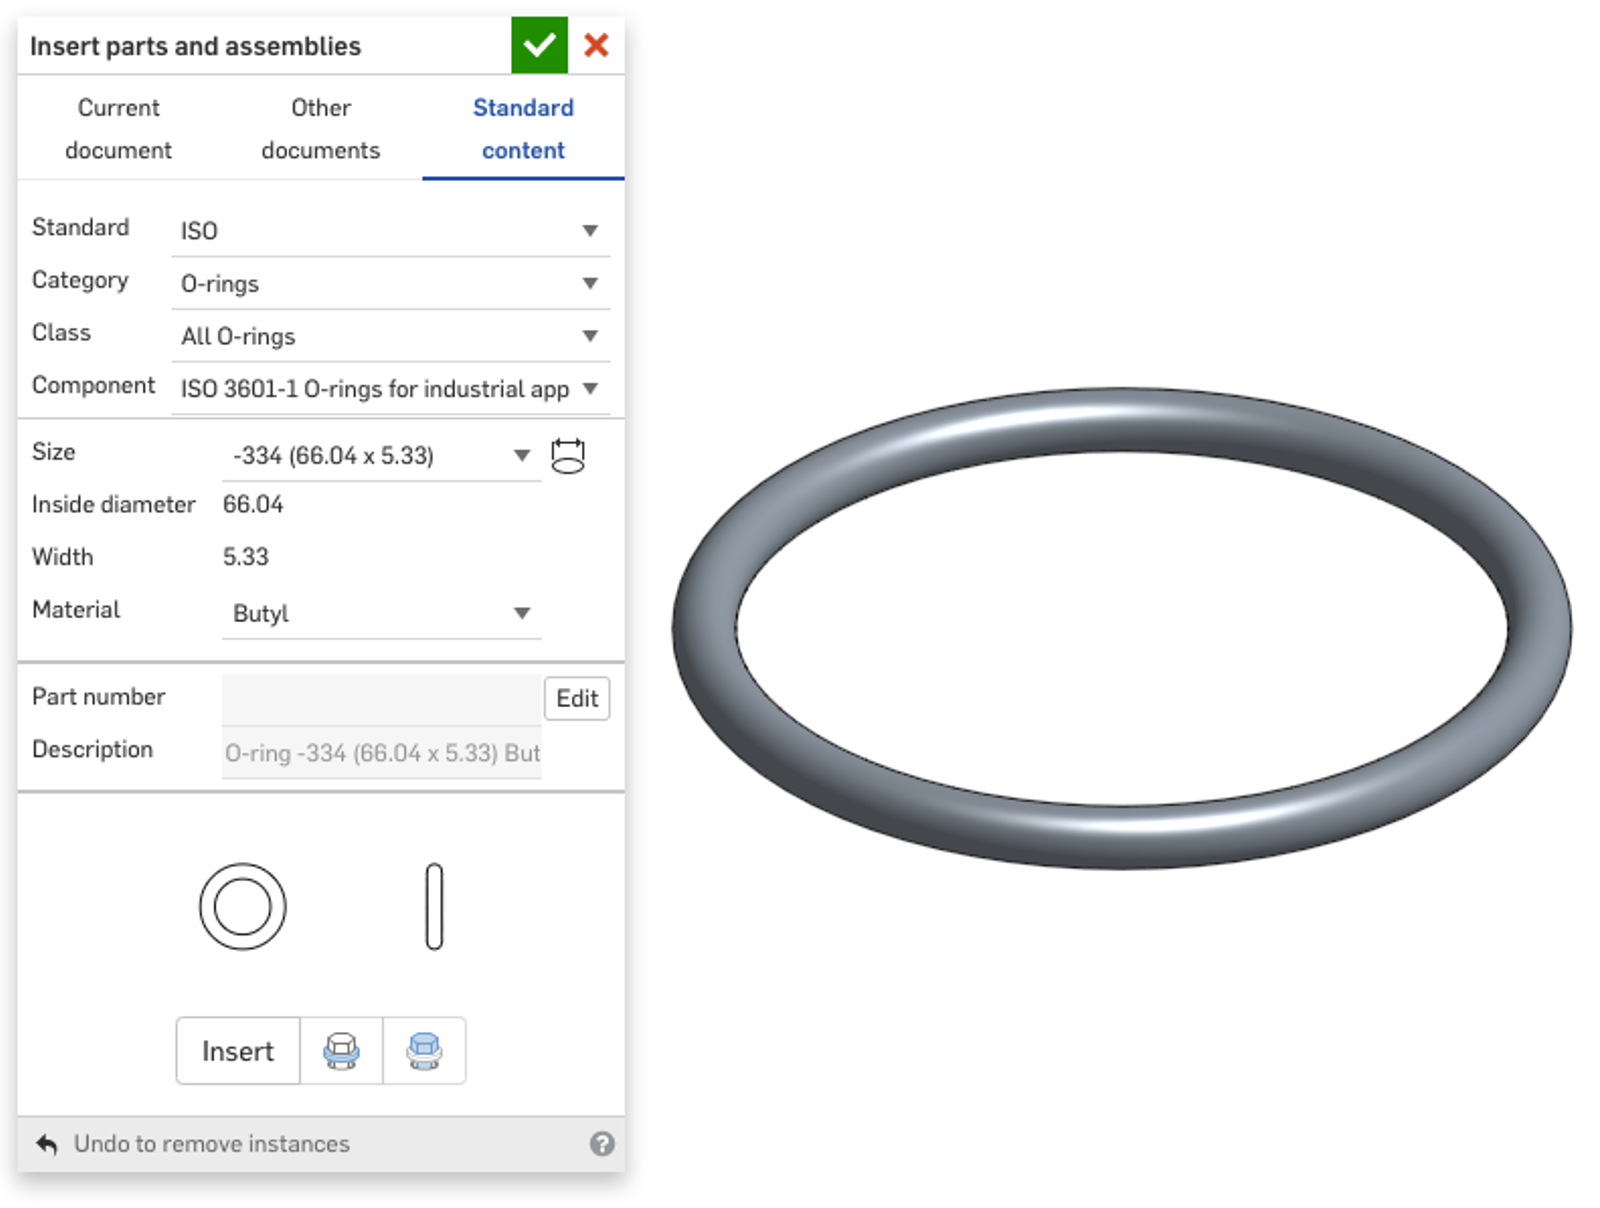The width and height of the screenshot is (1600, 1208).
Task: Open the Standard dropdown showing ISO
Action: [x=390, y=231]
